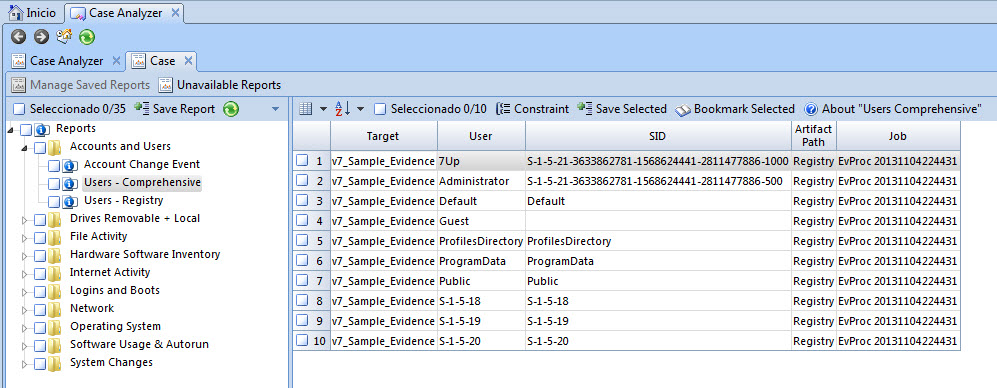This screenshot has width=997, height=388.
Task: Click the Constraint button label
Action: point(541,109)
